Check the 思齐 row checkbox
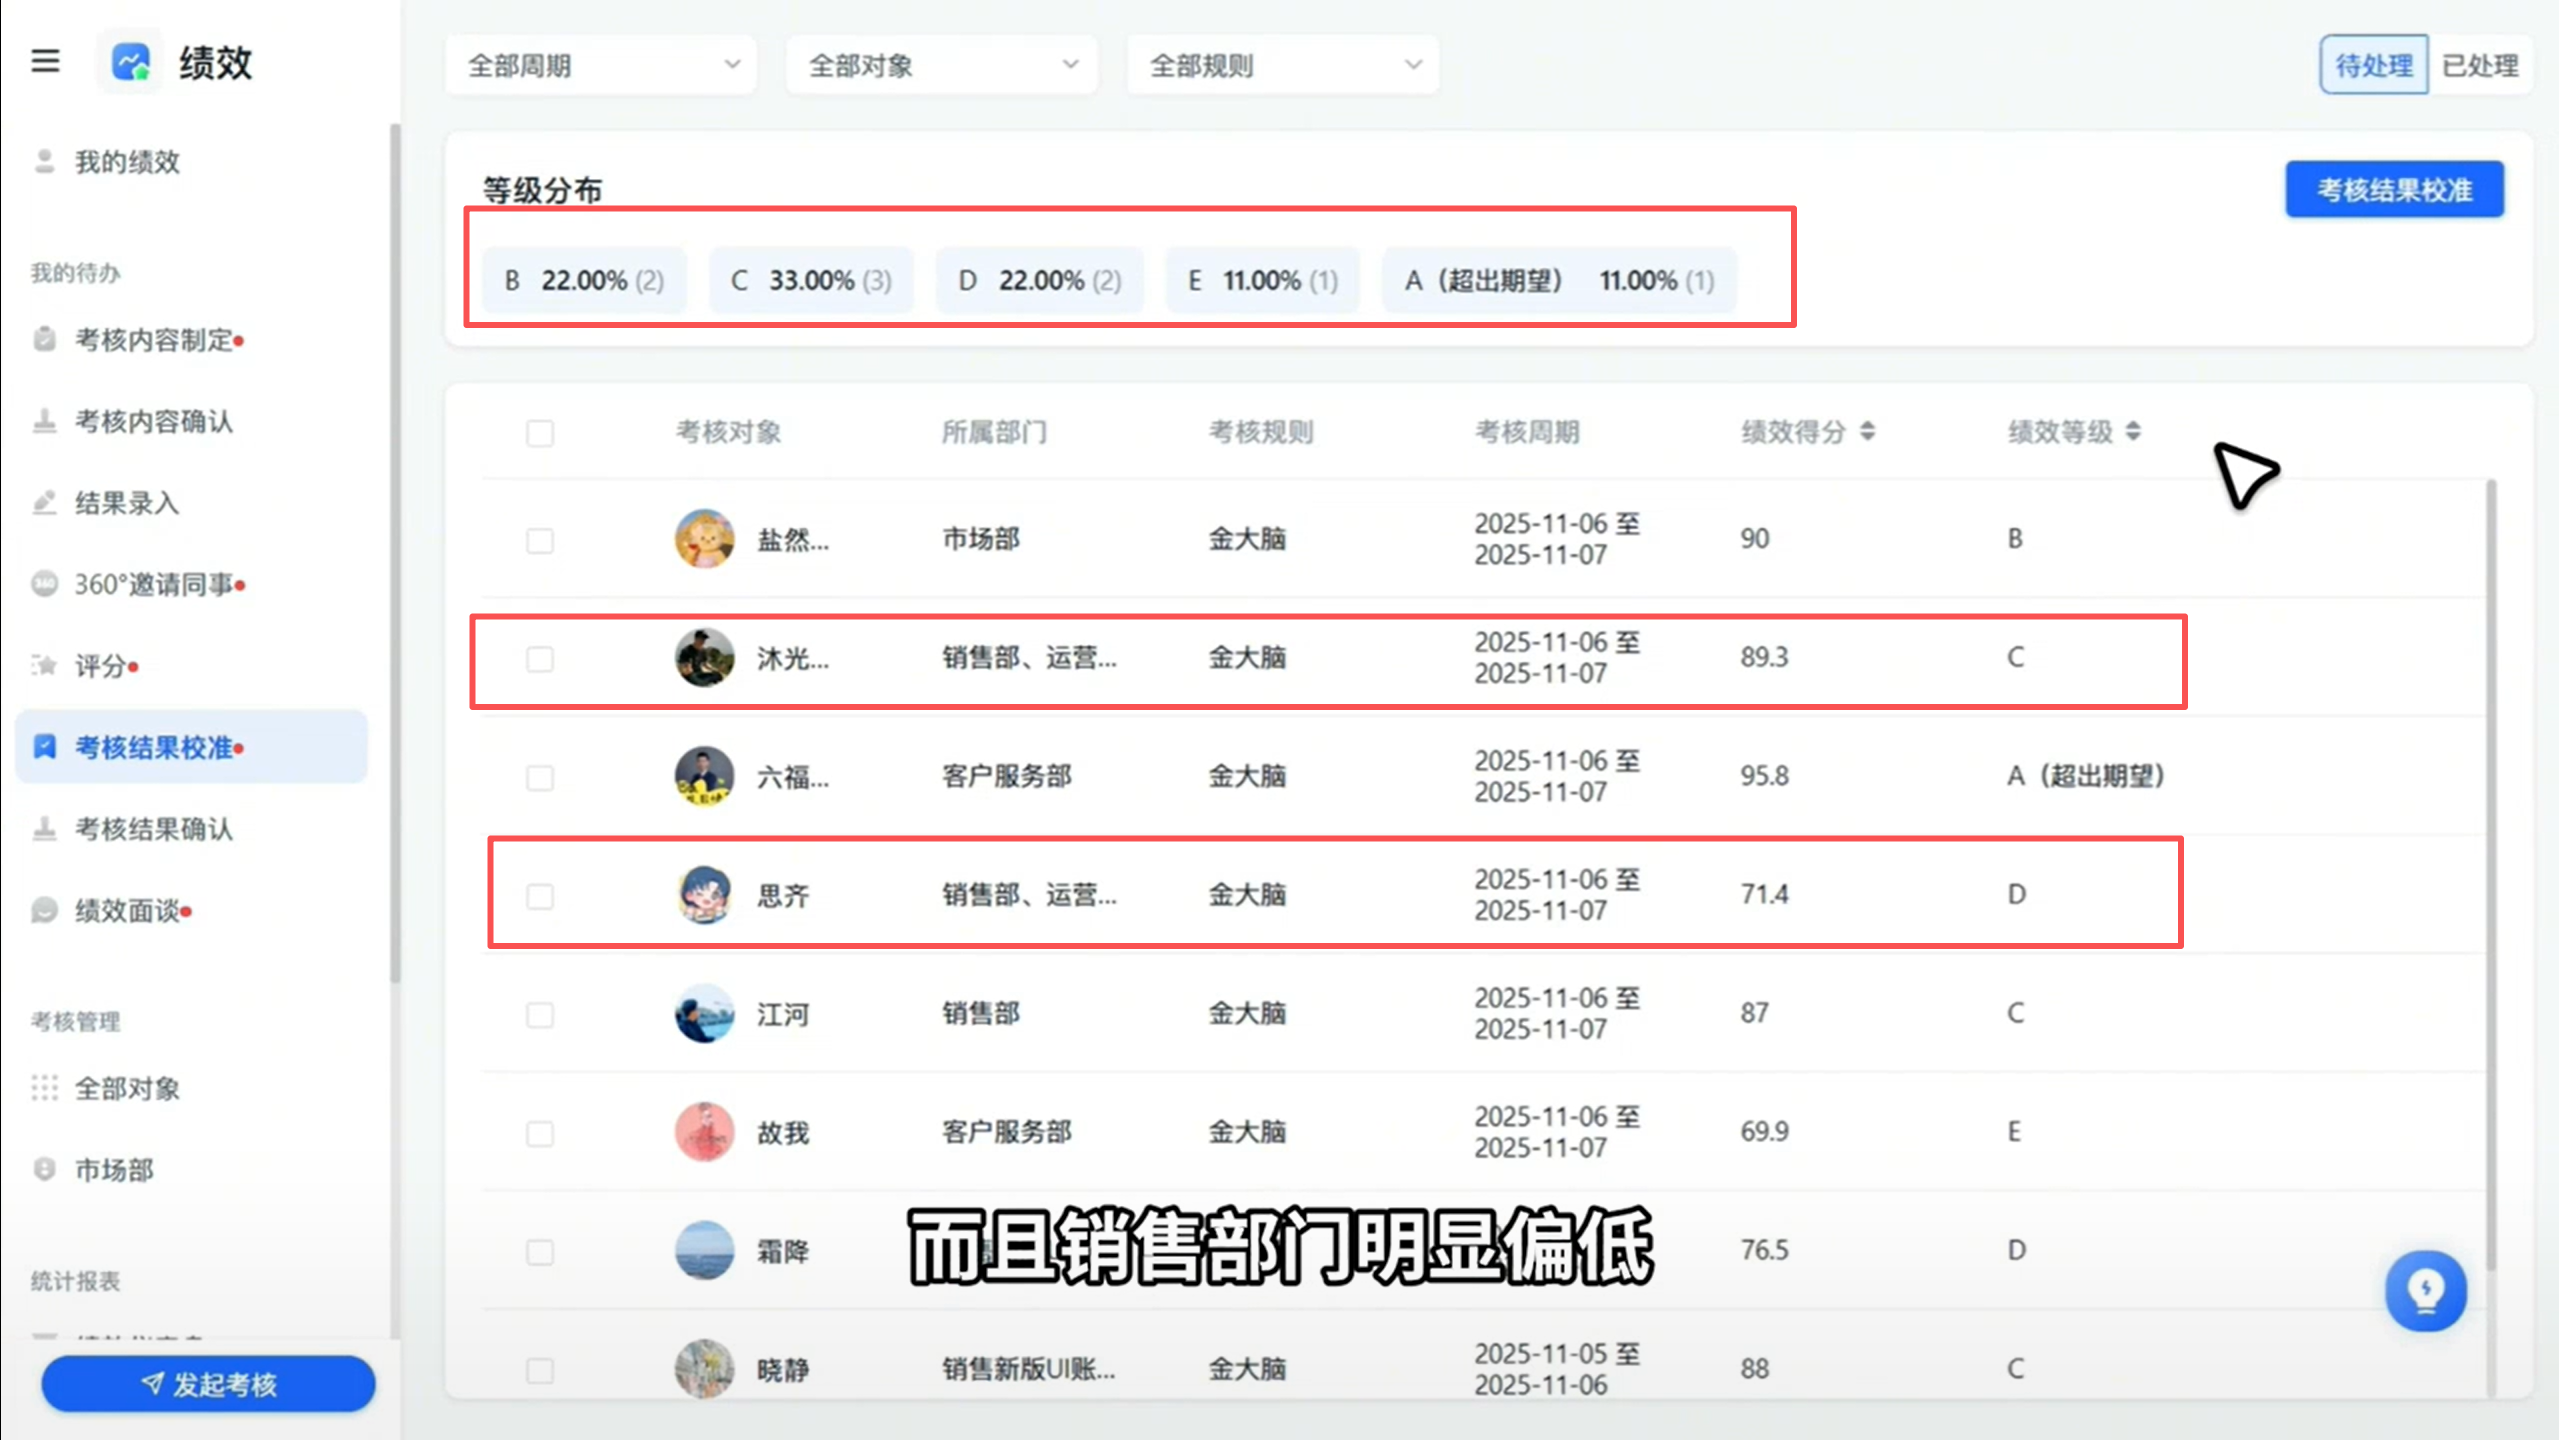This screenshot has height=1440, width=2559. click(540, 896)
